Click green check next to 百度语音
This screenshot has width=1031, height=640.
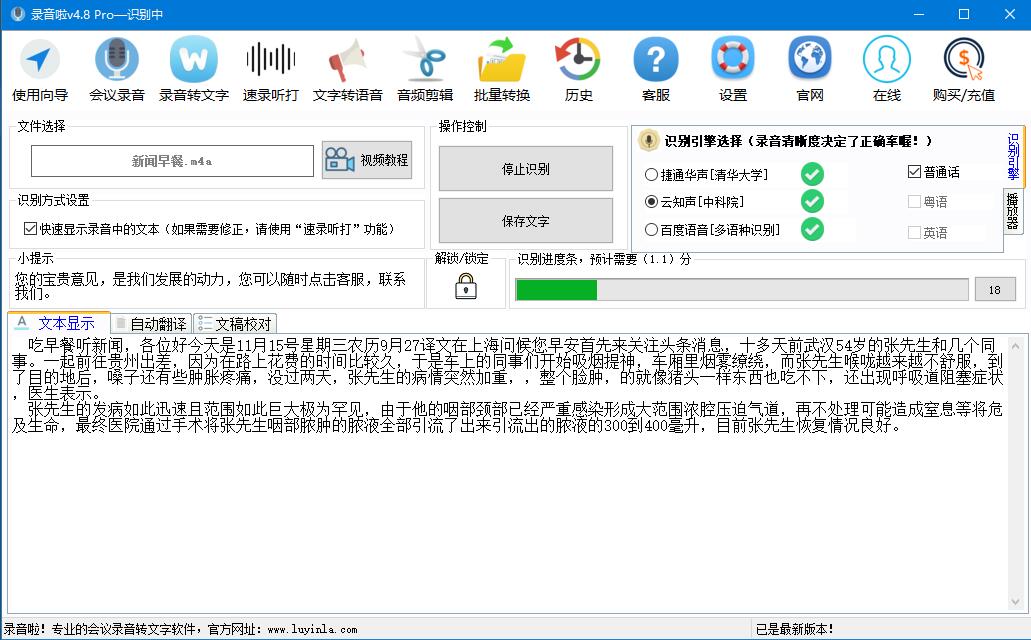tap(812, 229)
